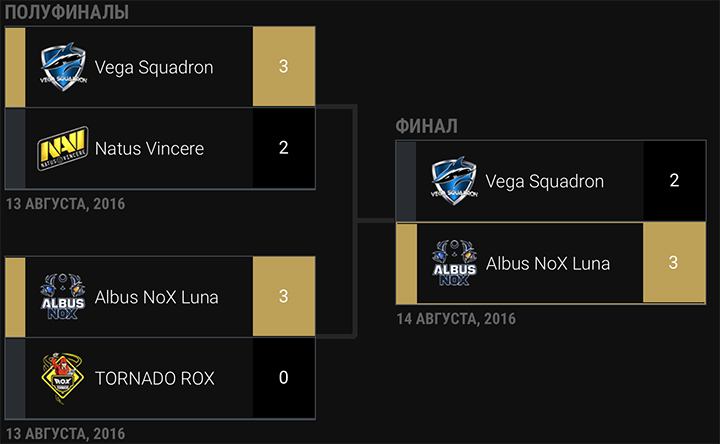The width and height of the screenshot is (720, 444).
Task: Click Vega Squadron's final score 2
Action: click(x=674, y=181)
